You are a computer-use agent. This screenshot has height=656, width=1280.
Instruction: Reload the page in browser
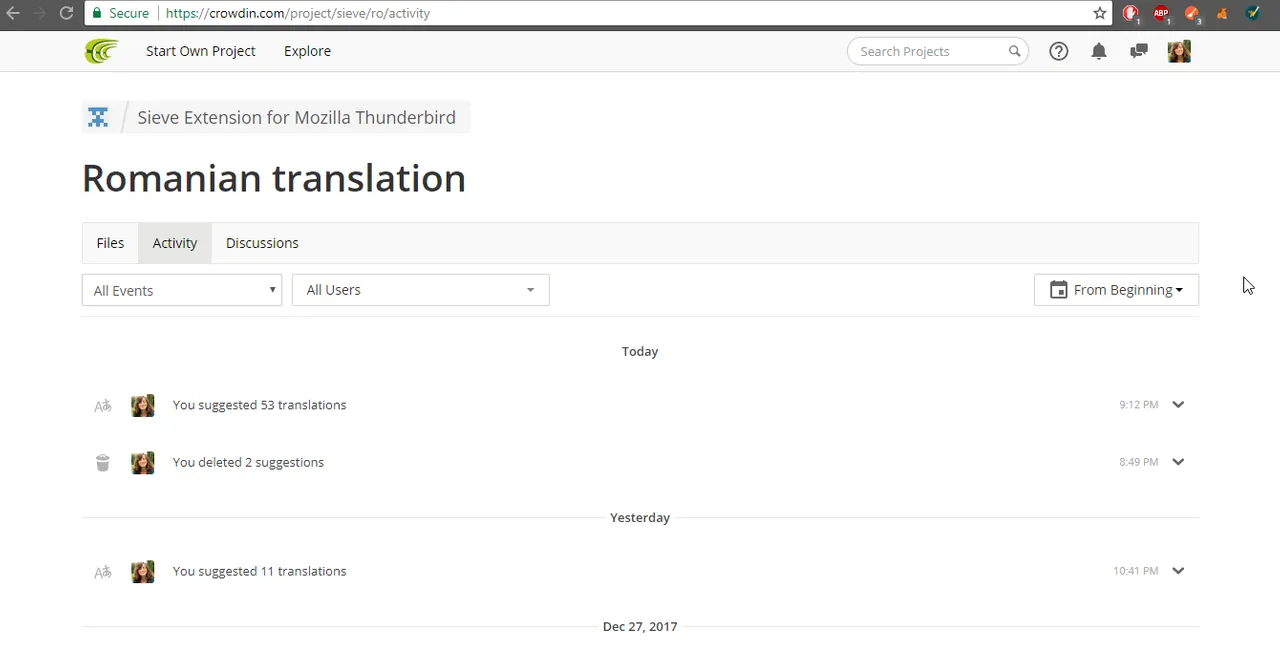[x=66, y=13]
